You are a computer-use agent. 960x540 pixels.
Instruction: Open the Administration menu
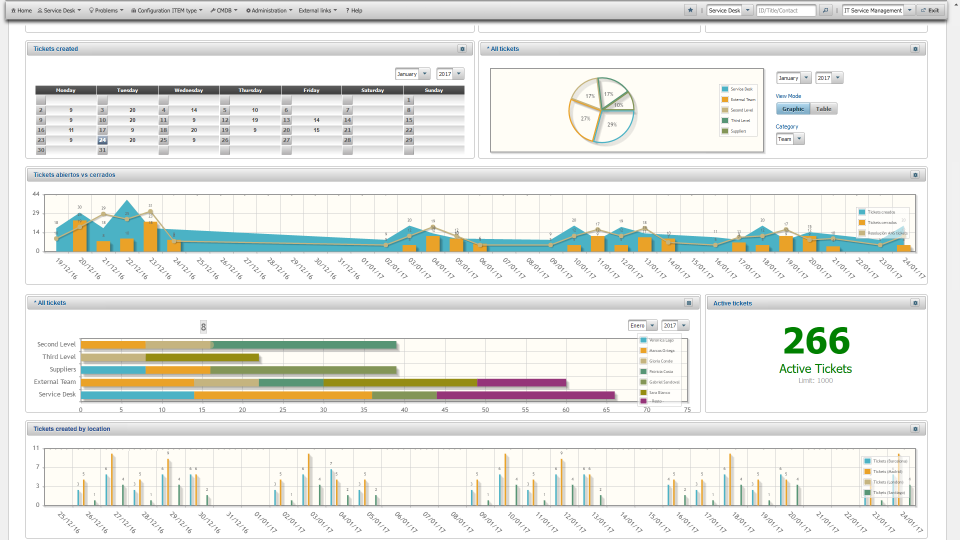[x=269, y=10]
